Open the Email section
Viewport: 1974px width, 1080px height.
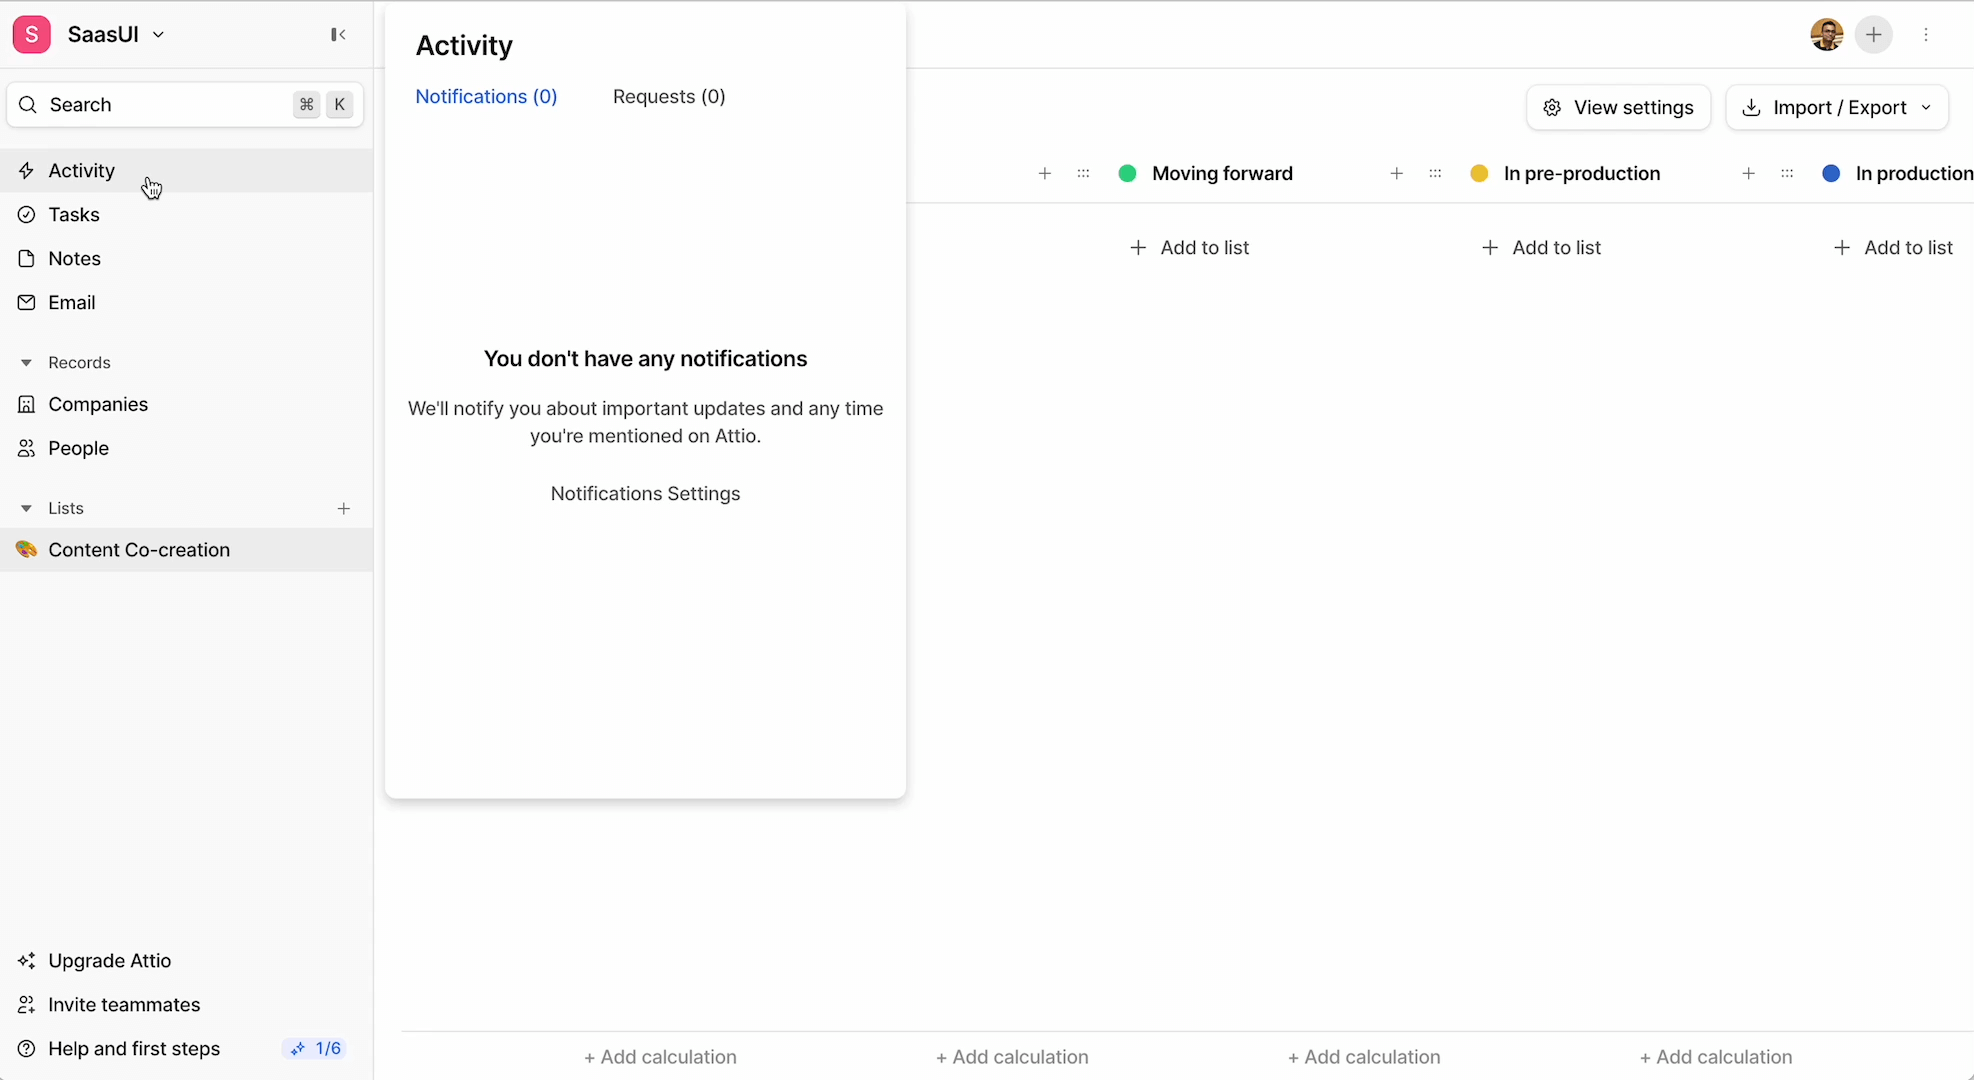tap(72, 303)
